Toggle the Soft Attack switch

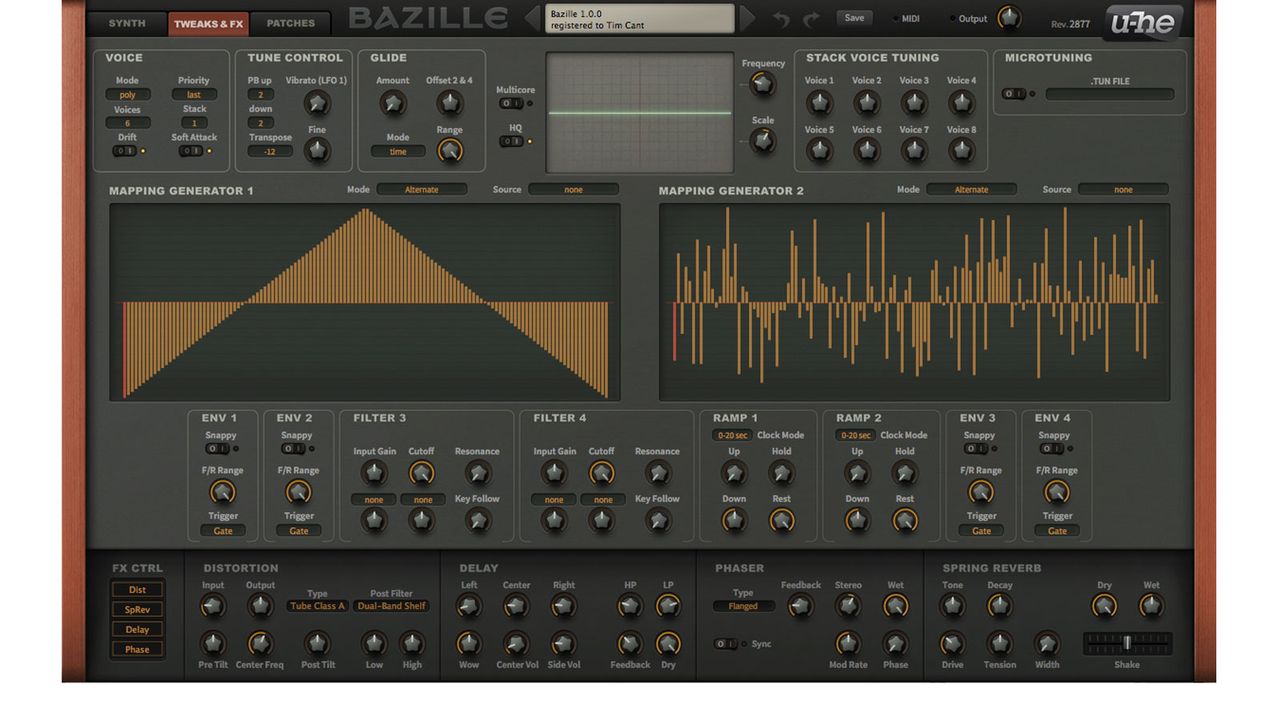click(191, 151)
